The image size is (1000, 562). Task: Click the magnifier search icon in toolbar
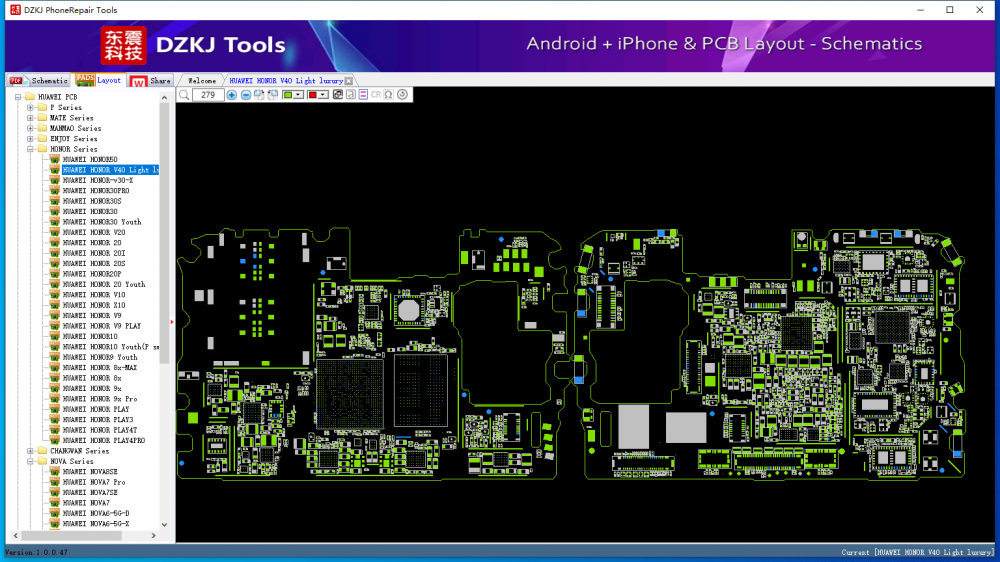184,95
